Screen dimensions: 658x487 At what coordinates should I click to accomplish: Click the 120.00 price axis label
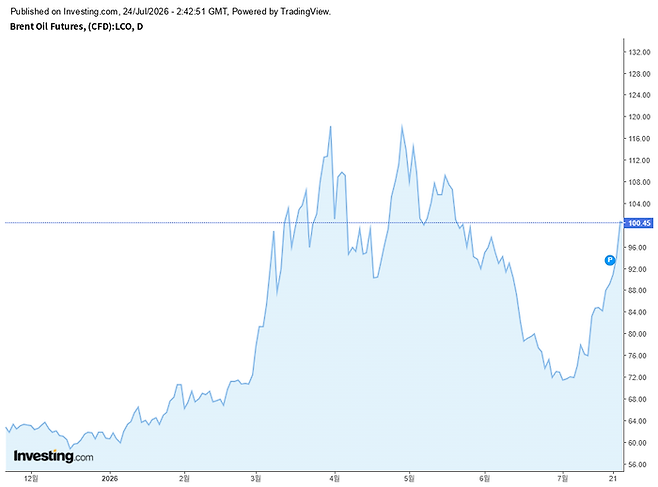pos(639,117)
